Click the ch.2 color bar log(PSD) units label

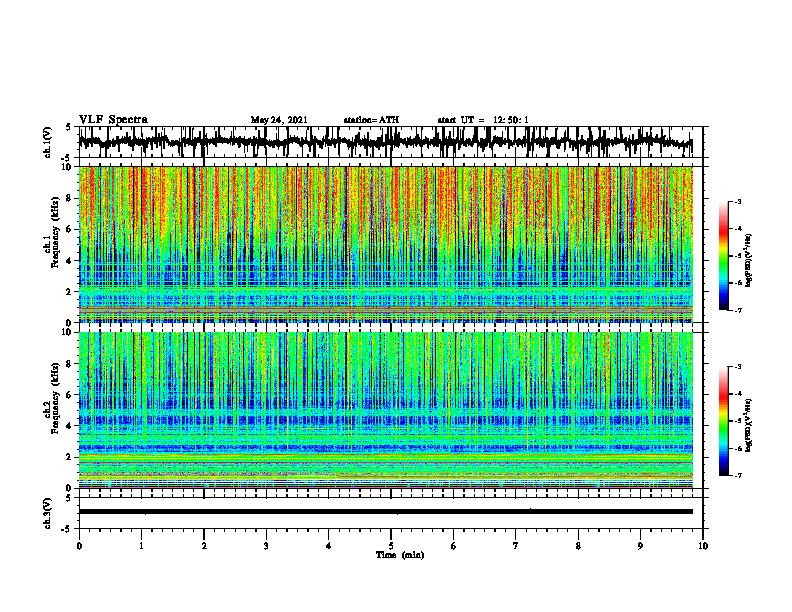[x=749, y=426]
